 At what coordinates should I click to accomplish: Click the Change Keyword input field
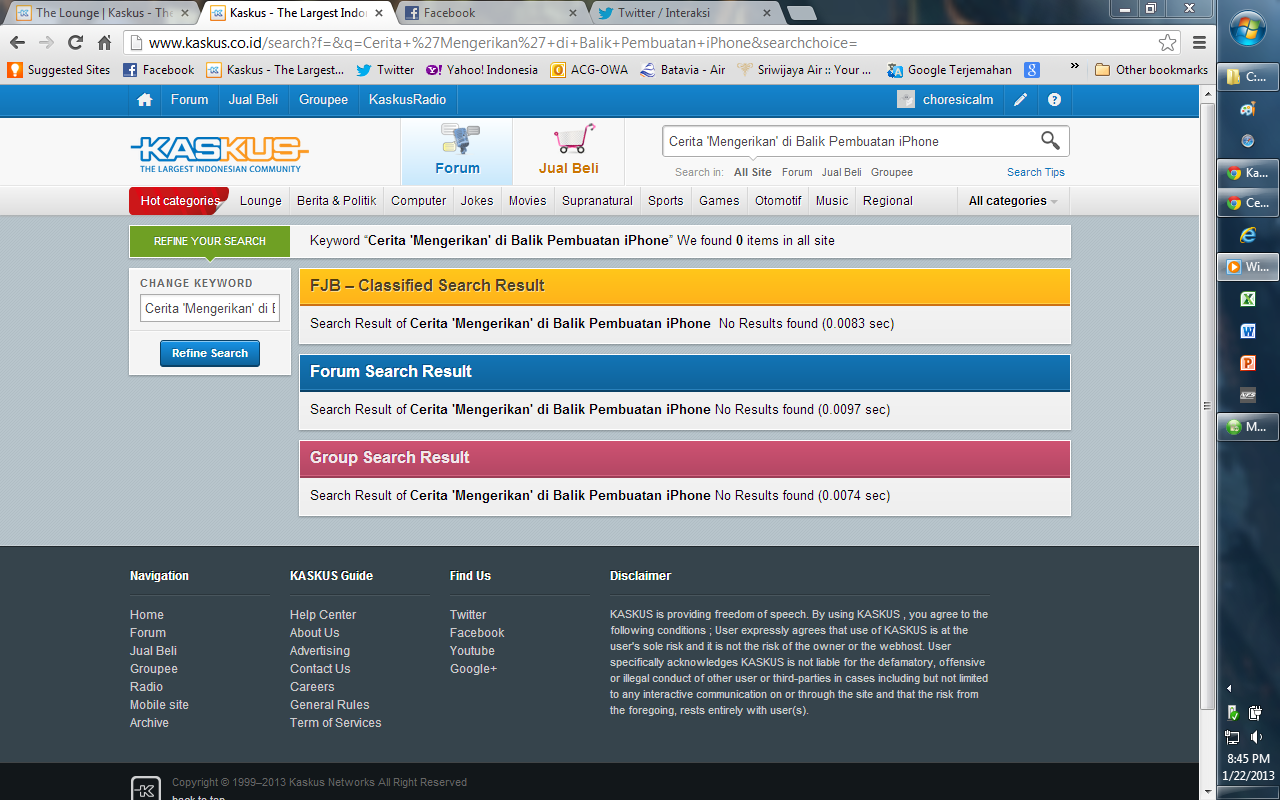click(x=210, y=308)
